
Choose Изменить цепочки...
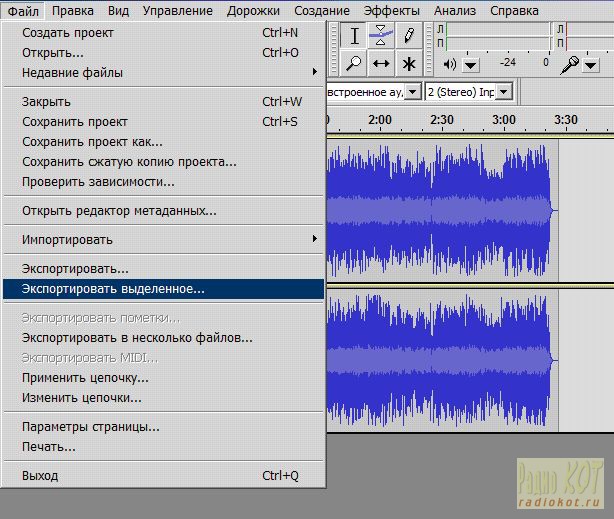click(164, 398)
